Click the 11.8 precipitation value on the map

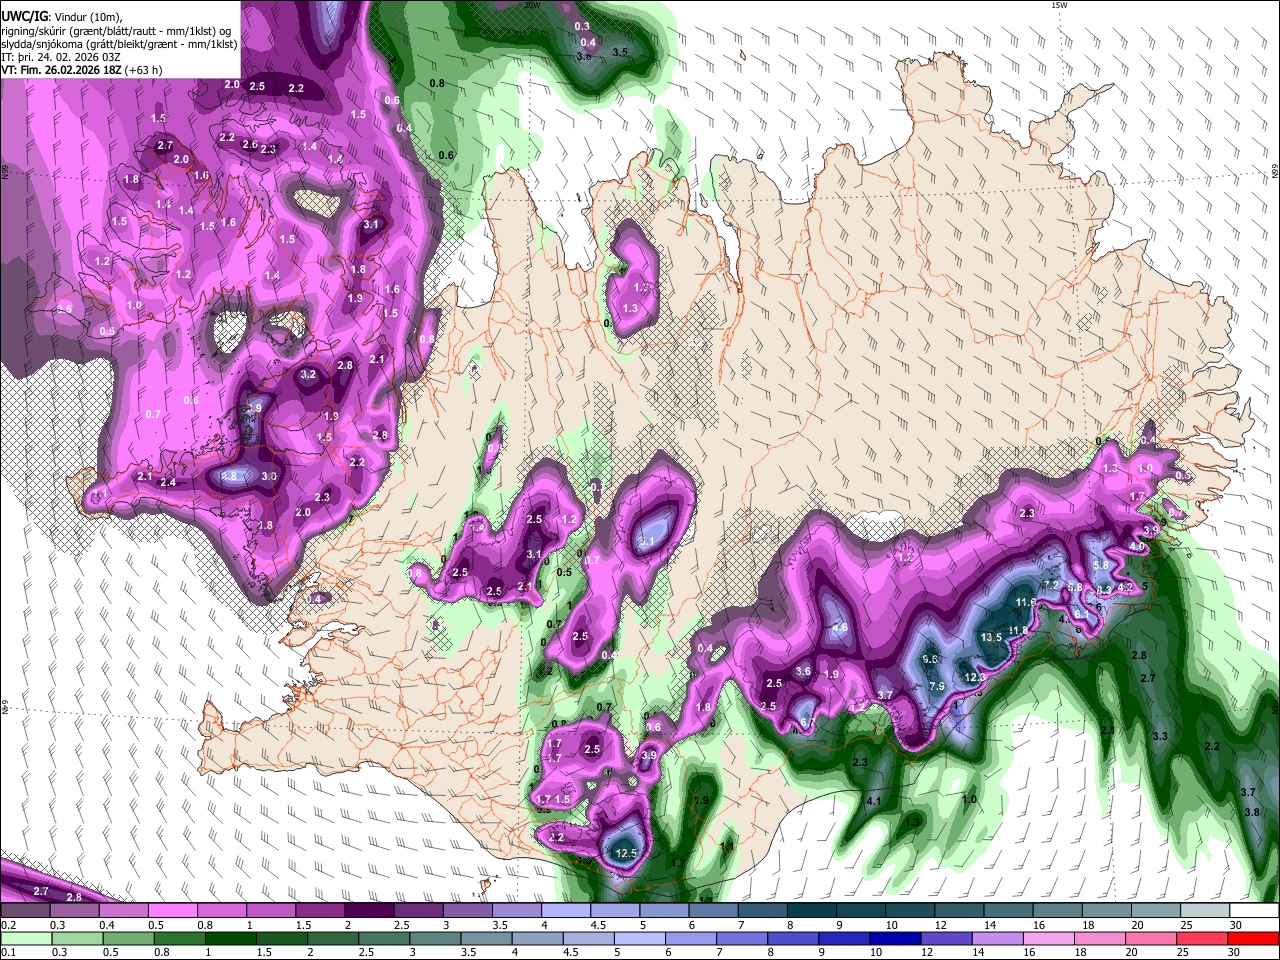tap(1018, 630)
